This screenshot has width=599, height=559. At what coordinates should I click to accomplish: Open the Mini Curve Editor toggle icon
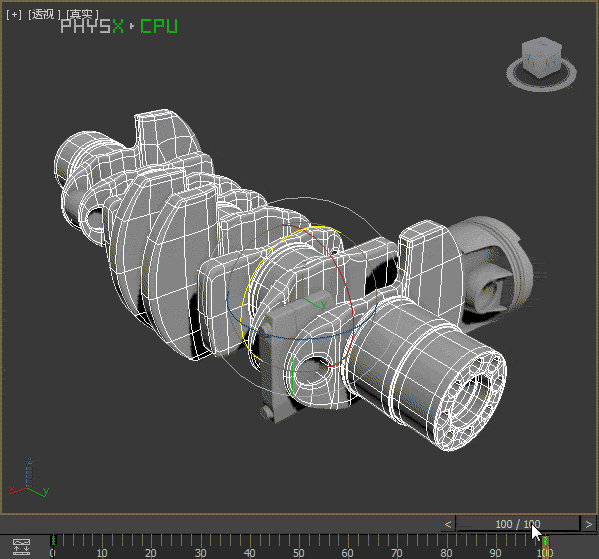click(x=21, y=547)
